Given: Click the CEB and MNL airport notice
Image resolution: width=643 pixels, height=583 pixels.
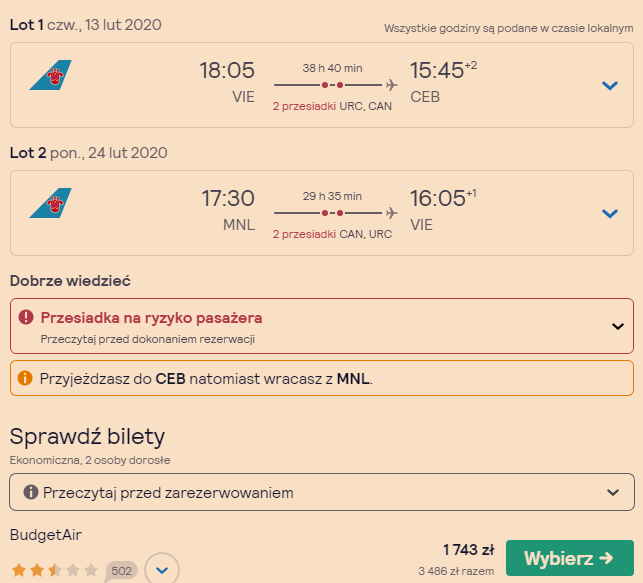Looking at the screenshot, I should point(322,378).
